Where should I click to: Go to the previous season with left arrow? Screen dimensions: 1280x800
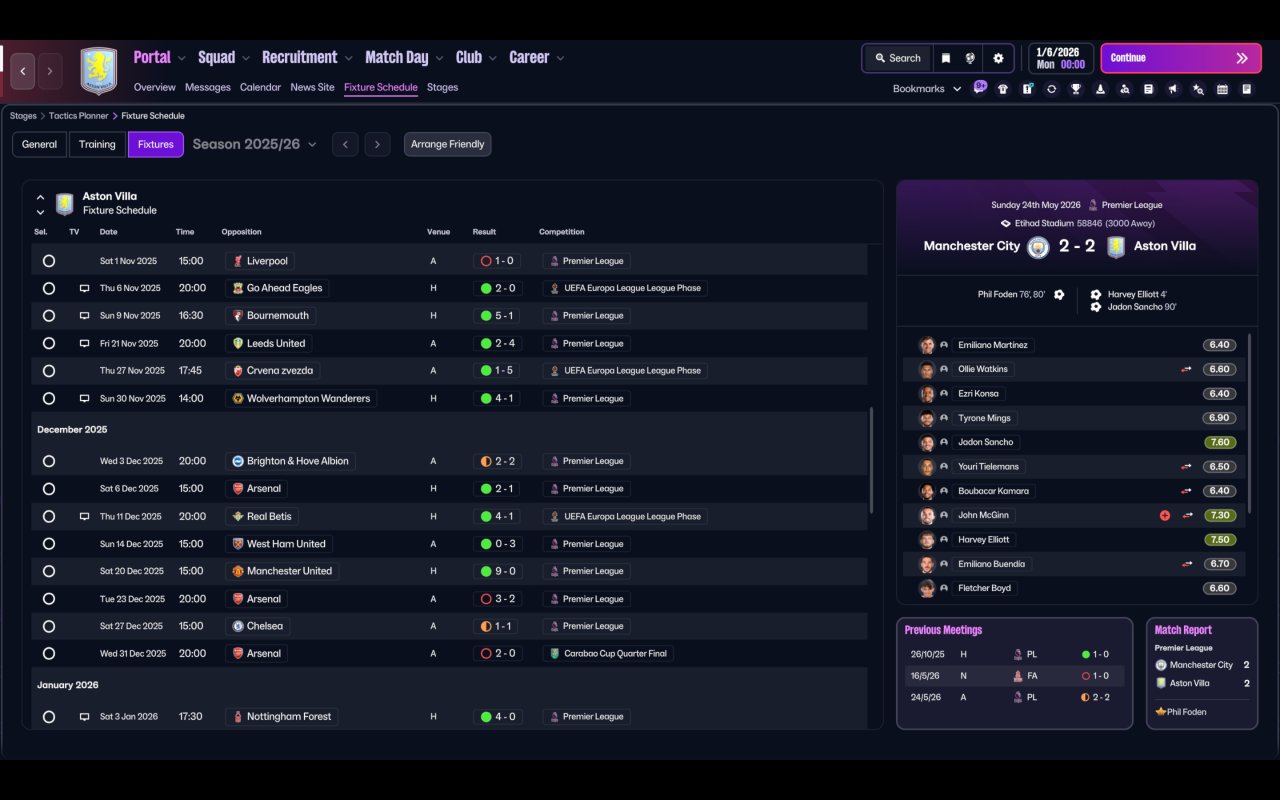pyautogui.click(x=345, y=144)
